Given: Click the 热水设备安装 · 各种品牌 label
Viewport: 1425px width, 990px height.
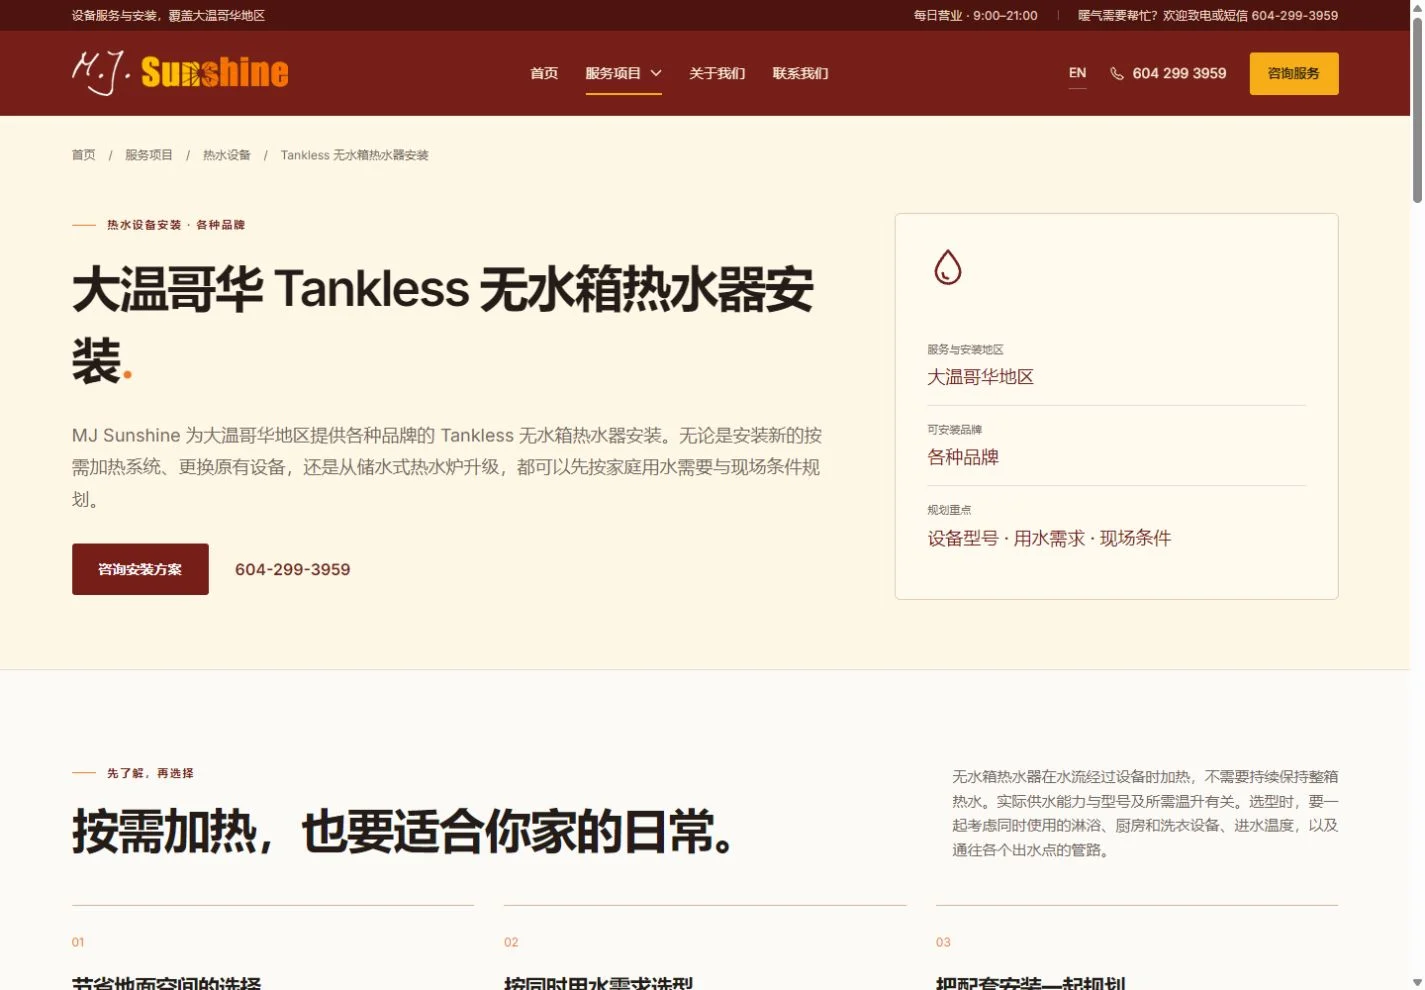Looking at the screenshot, I should click(x=176, y=225).
